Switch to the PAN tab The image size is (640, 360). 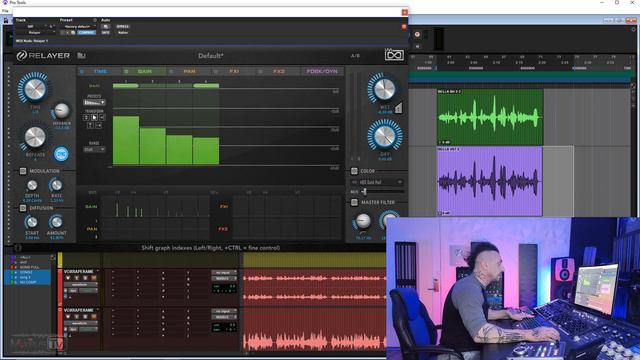coord(189,71)
